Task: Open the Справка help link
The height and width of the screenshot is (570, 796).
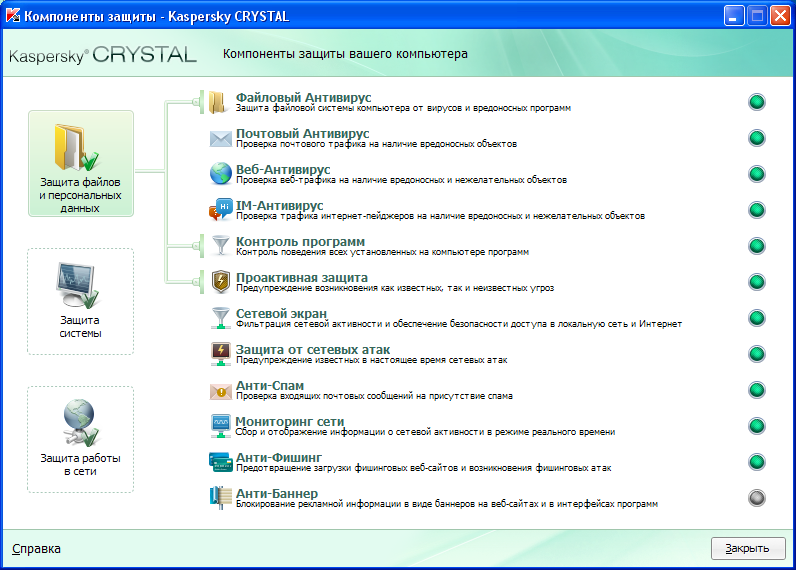Action: (36, 549)
